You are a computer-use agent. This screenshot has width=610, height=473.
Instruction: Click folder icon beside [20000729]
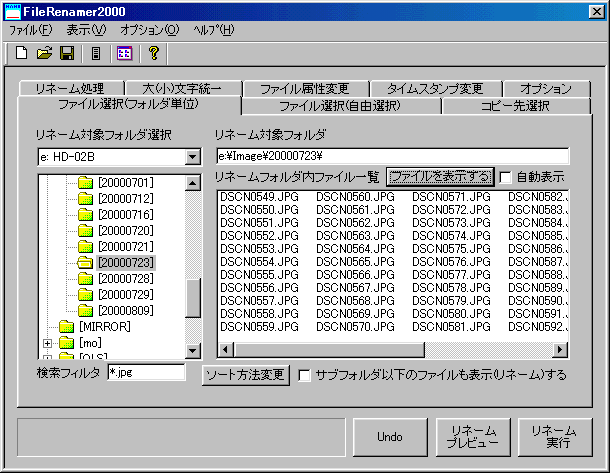pyautogui.click(x=85, y=294)
